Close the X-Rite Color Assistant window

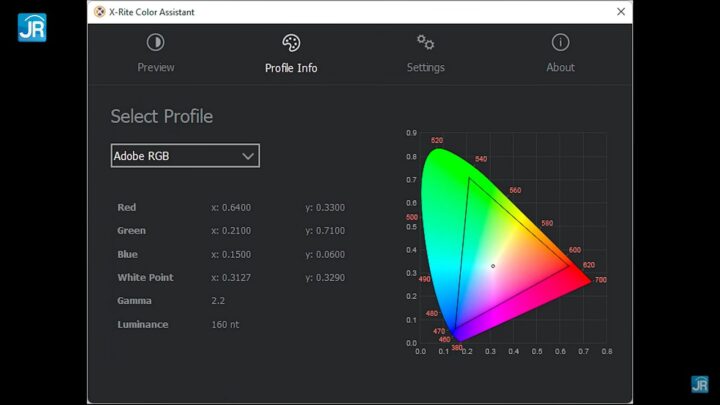coord(620,12)
